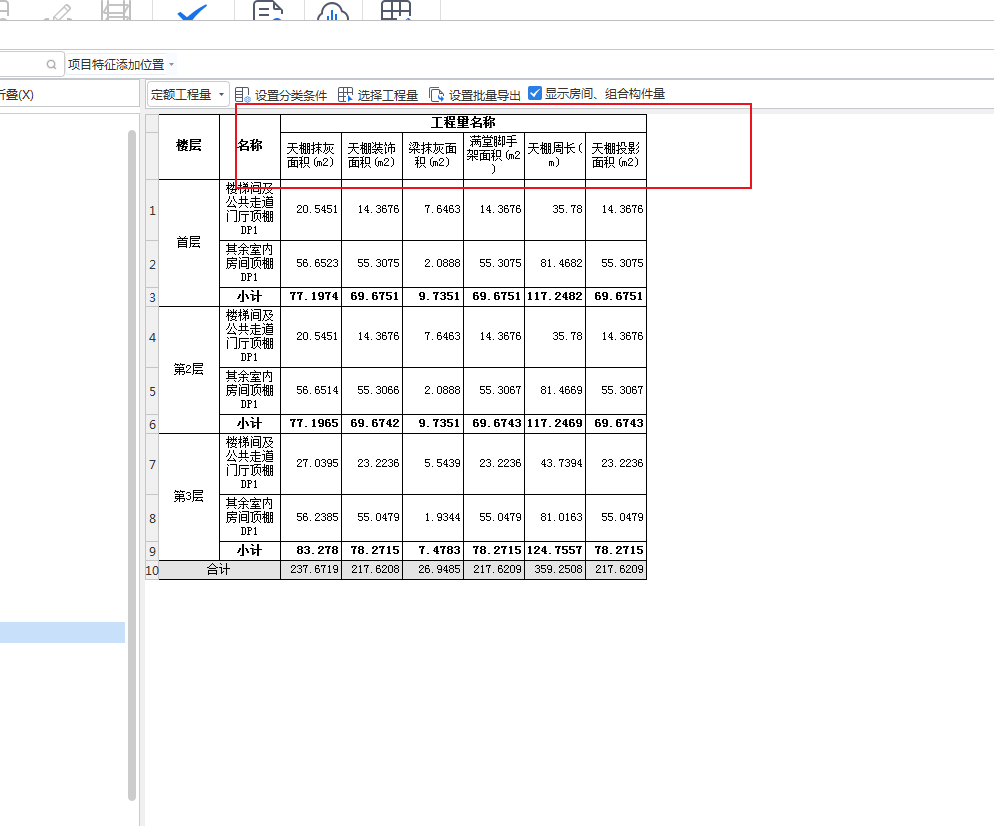
Task: Click the 名称 column header
Action: [x=250, y=146]
